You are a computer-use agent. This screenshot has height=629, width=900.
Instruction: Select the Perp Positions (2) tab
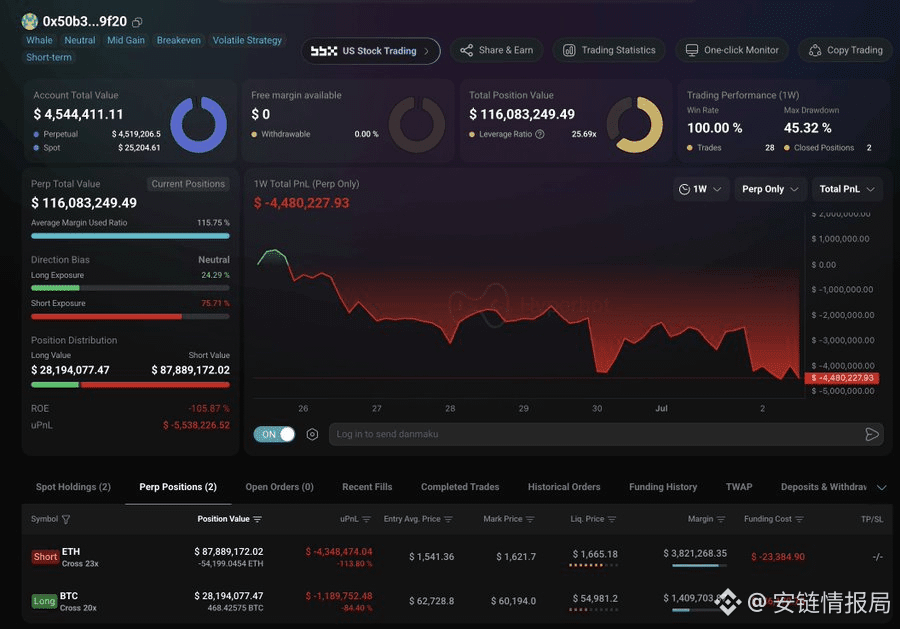178,487
